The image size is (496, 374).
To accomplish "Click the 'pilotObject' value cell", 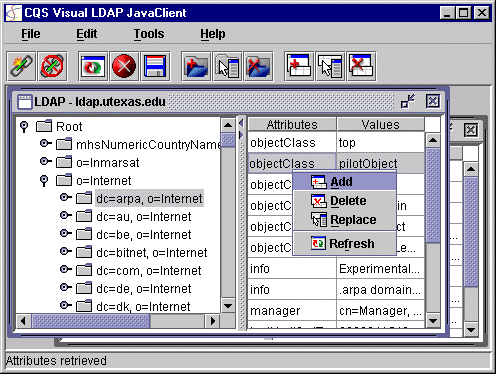I will pyautogui.click(x=380, y=164).
